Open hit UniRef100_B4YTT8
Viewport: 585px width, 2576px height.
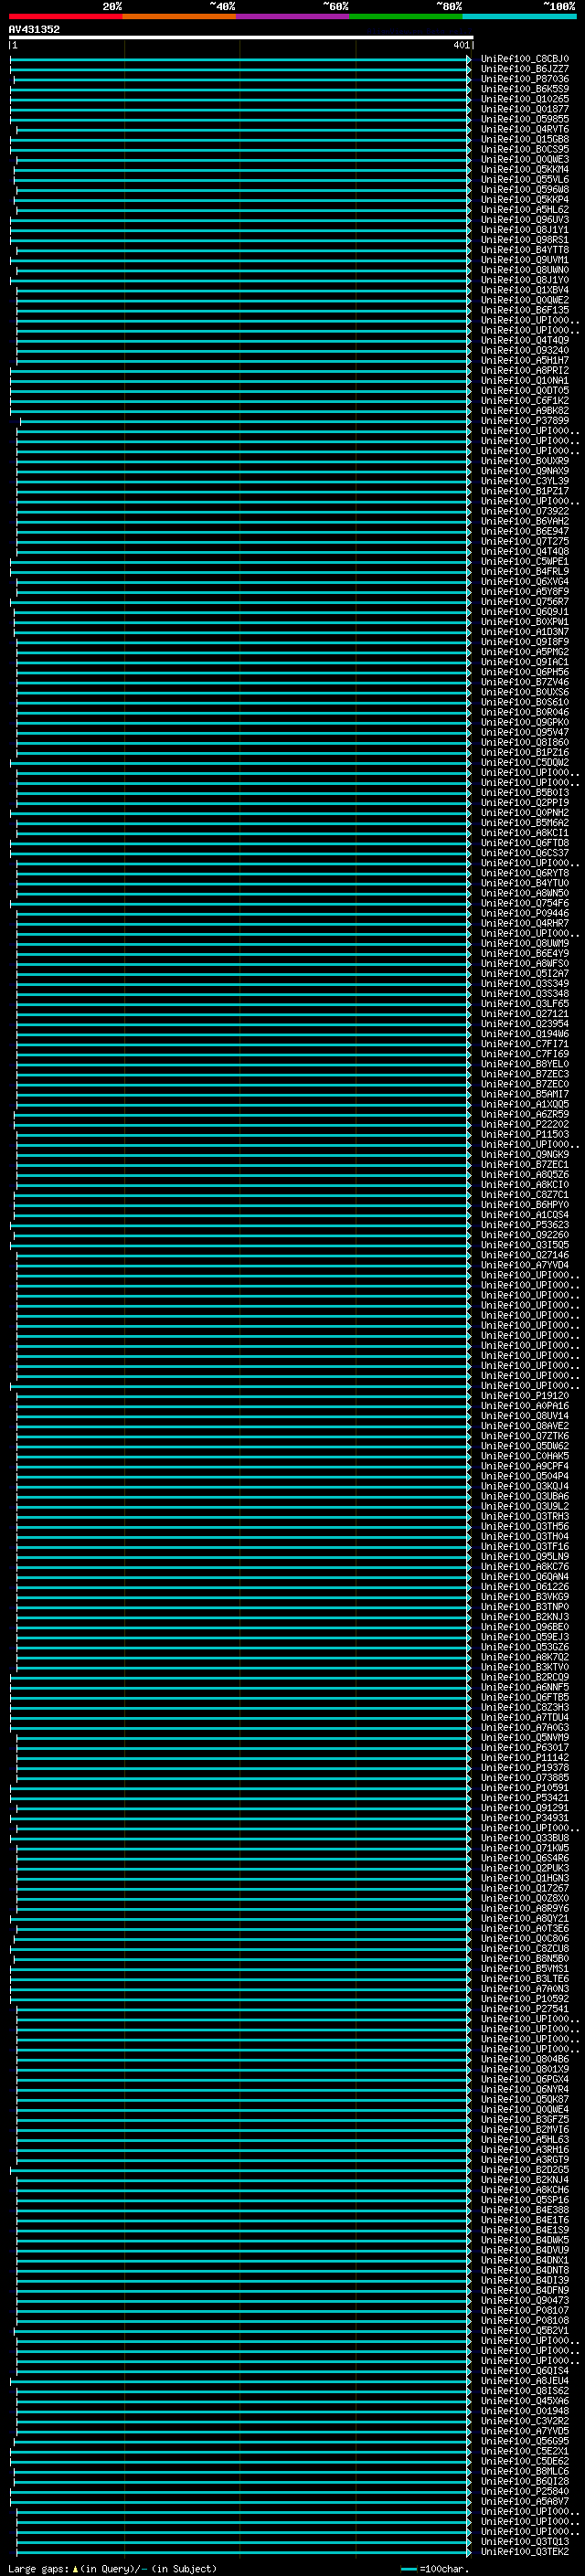click(524, 250)
